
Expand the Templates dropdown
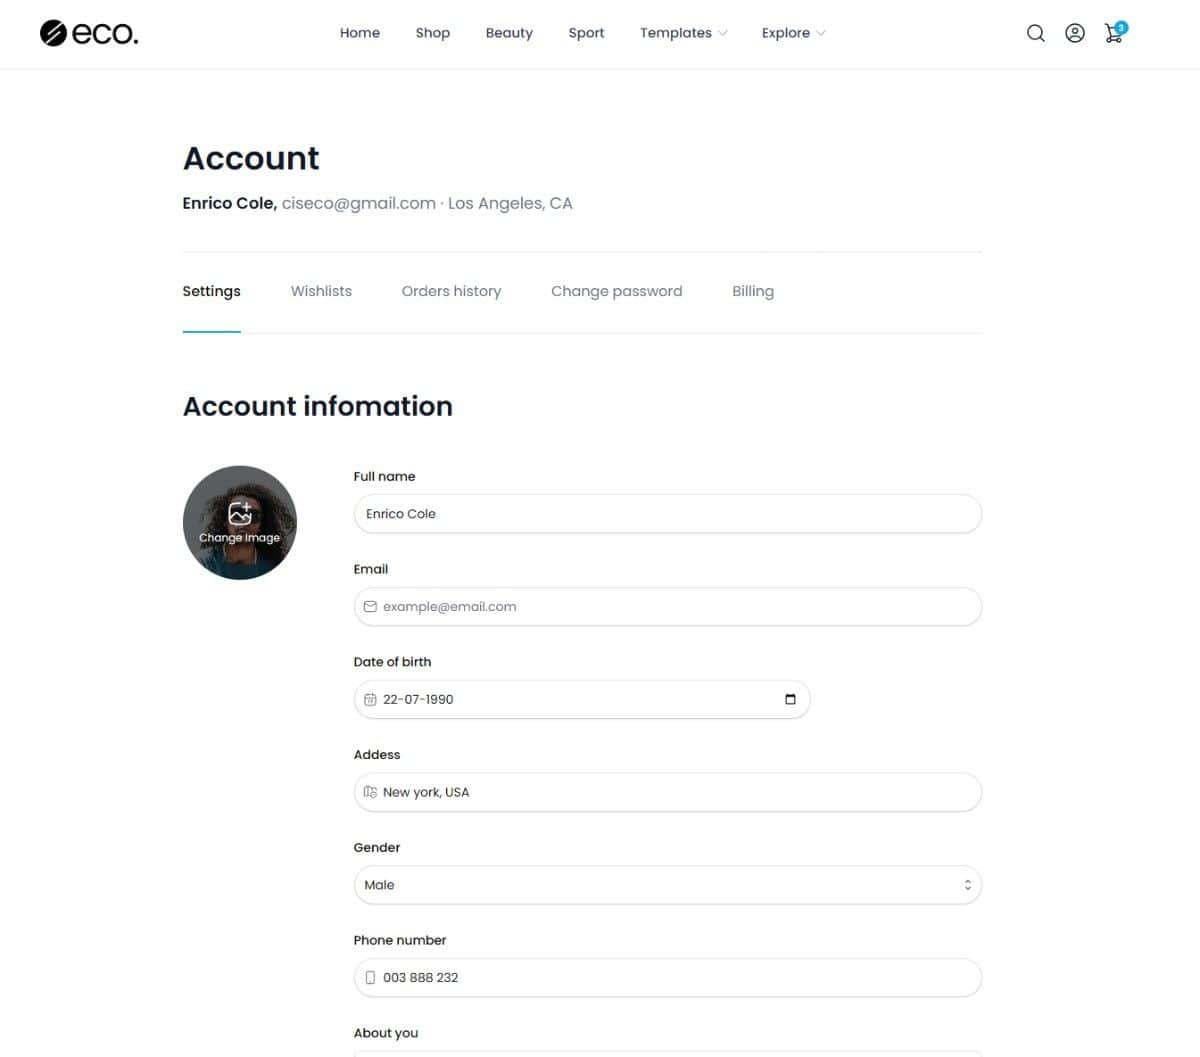683,33
